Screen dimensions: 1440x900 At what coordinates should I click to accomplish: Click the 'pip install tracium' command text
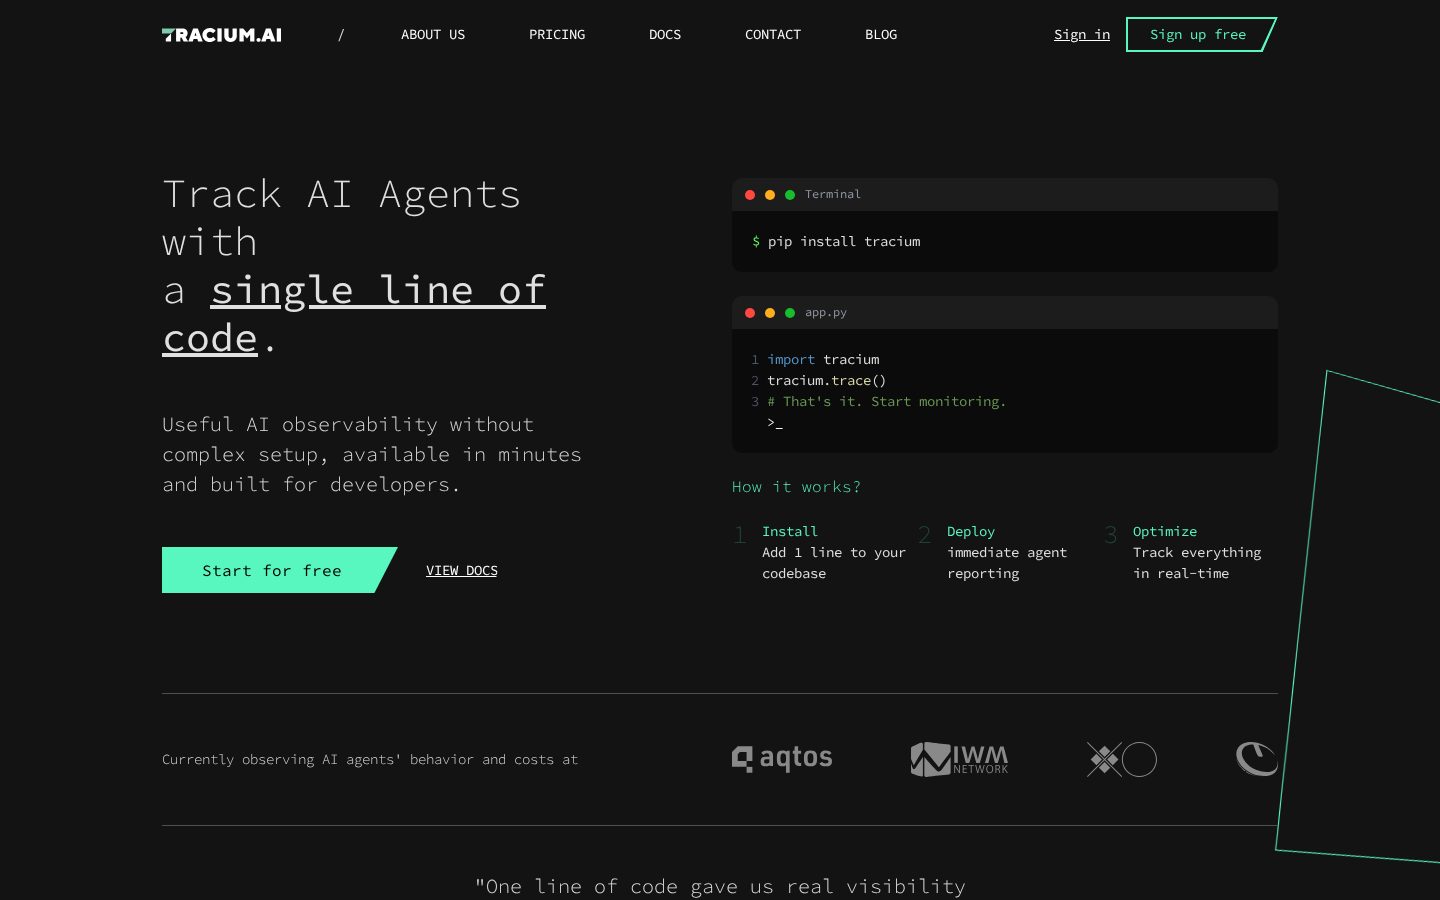(844, 242)
